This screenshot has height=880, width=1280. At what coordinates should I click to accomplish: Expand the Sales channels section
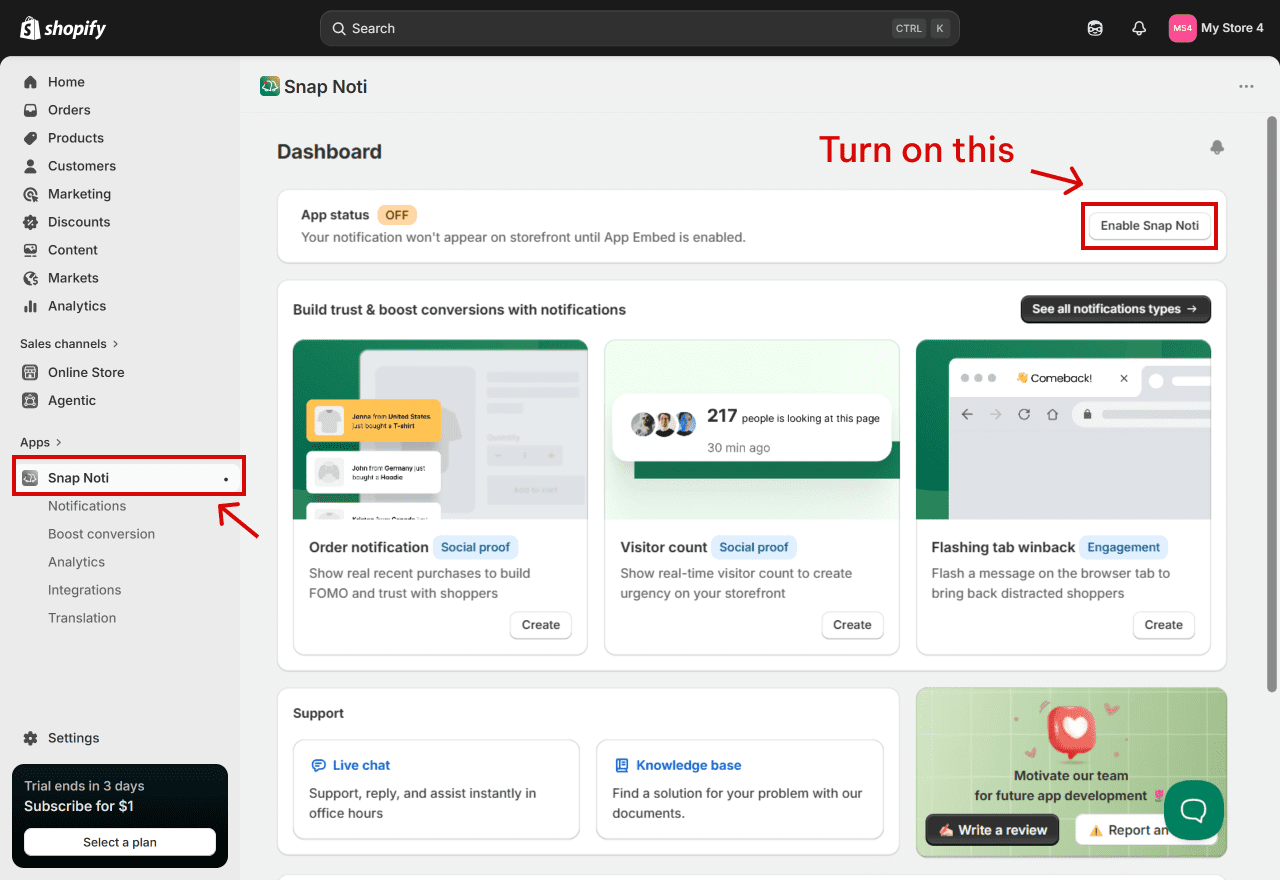pos(69,344)
